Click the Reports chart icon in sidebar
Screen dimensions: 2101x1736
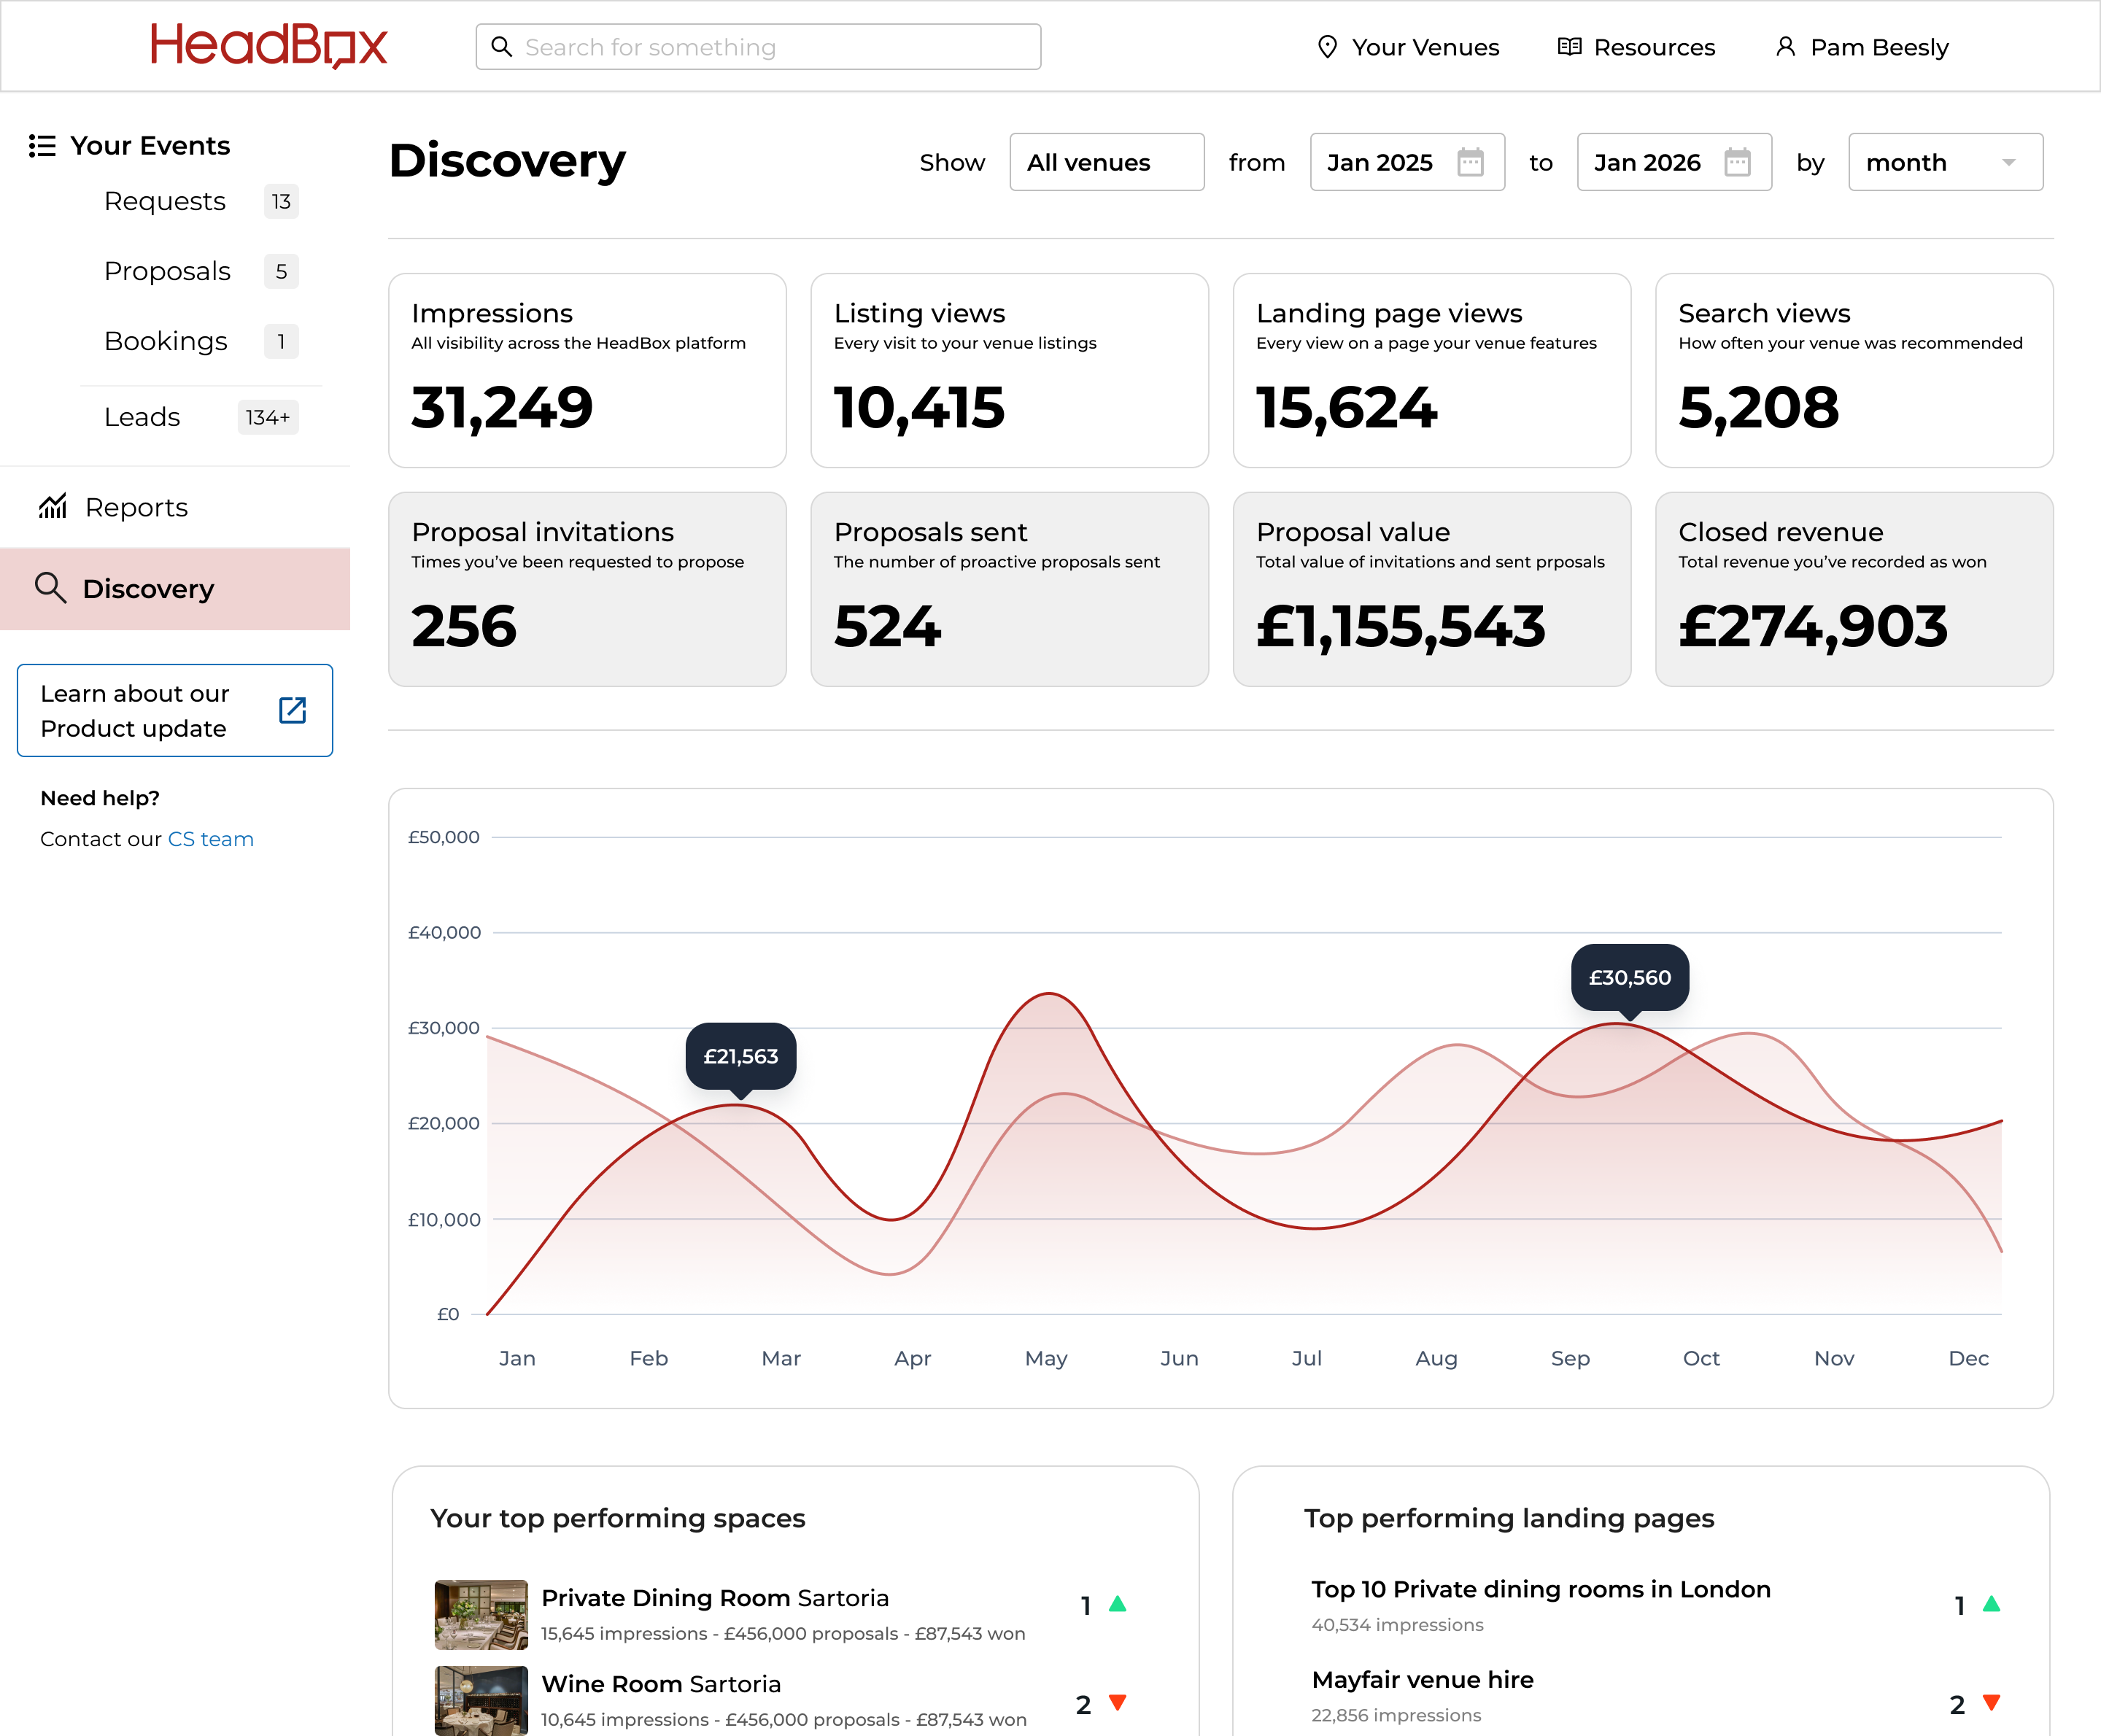[53, 507]
